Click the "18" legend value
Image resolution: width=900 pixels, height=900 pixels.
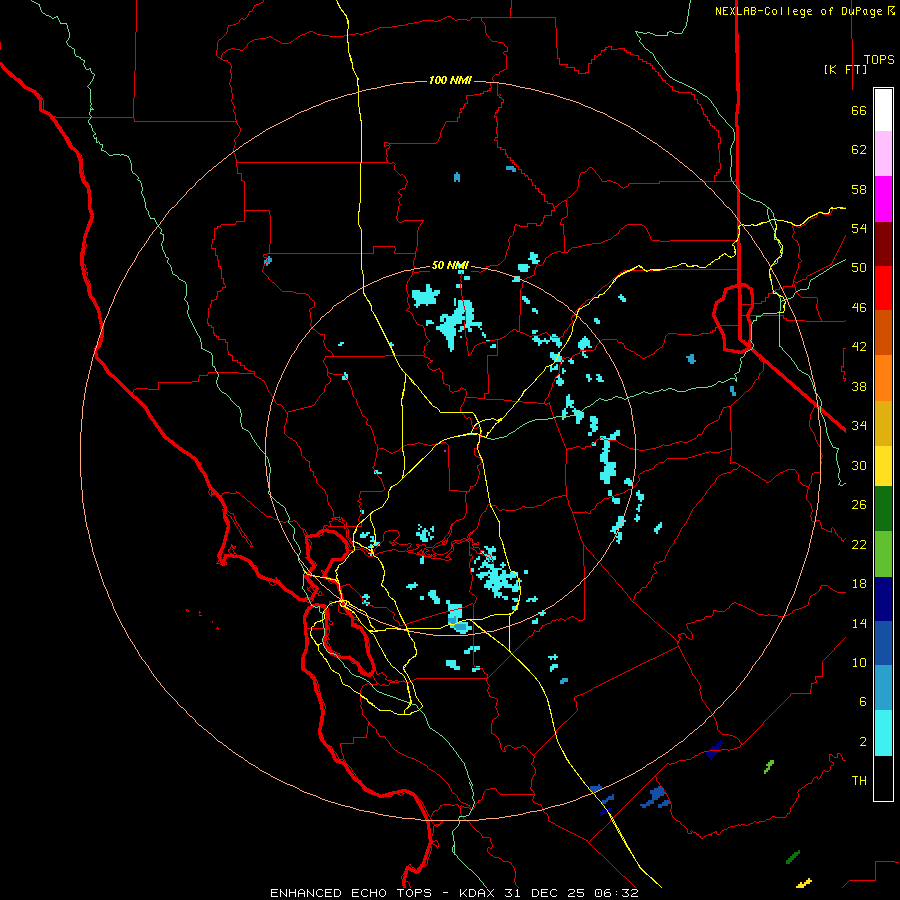[859, 584]
